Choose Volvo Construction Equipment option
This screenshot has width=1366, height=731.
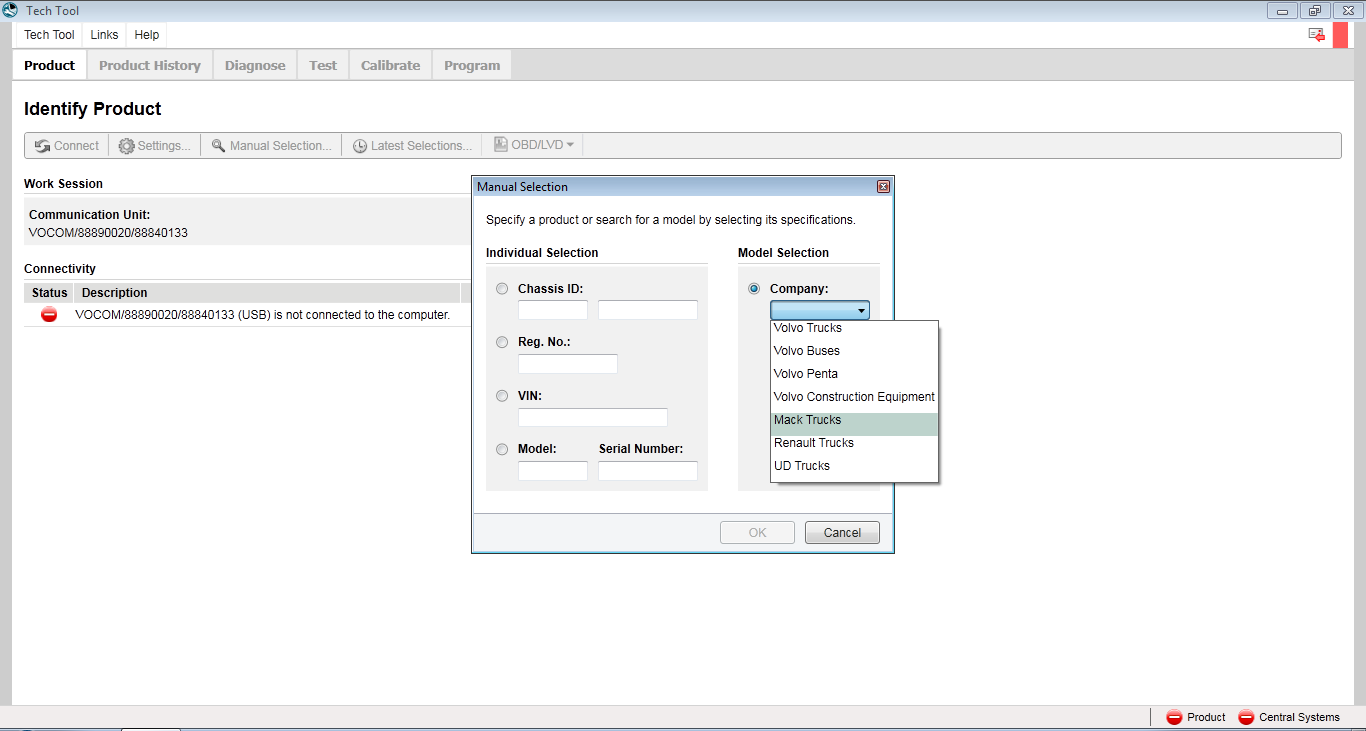pyautogui.click(x=855, y=397)
